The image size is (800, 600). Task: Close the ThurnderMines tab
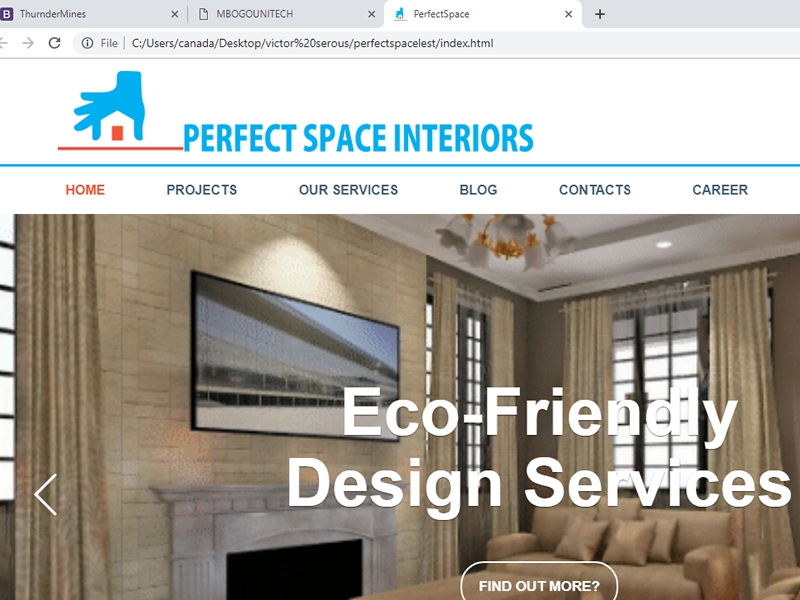tap(174, 14)
